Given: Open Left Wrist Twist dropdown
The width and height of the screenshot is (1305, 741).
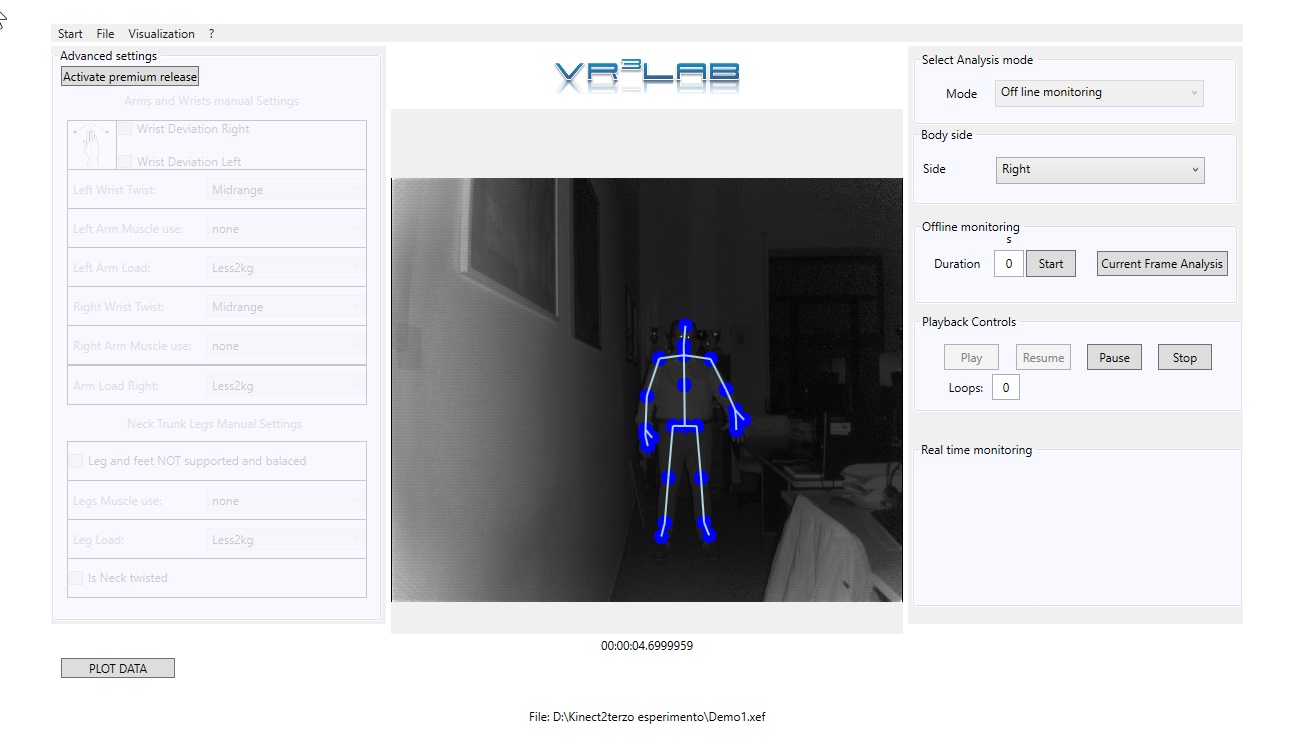Looking at the screenshot, I should point(285,190).
